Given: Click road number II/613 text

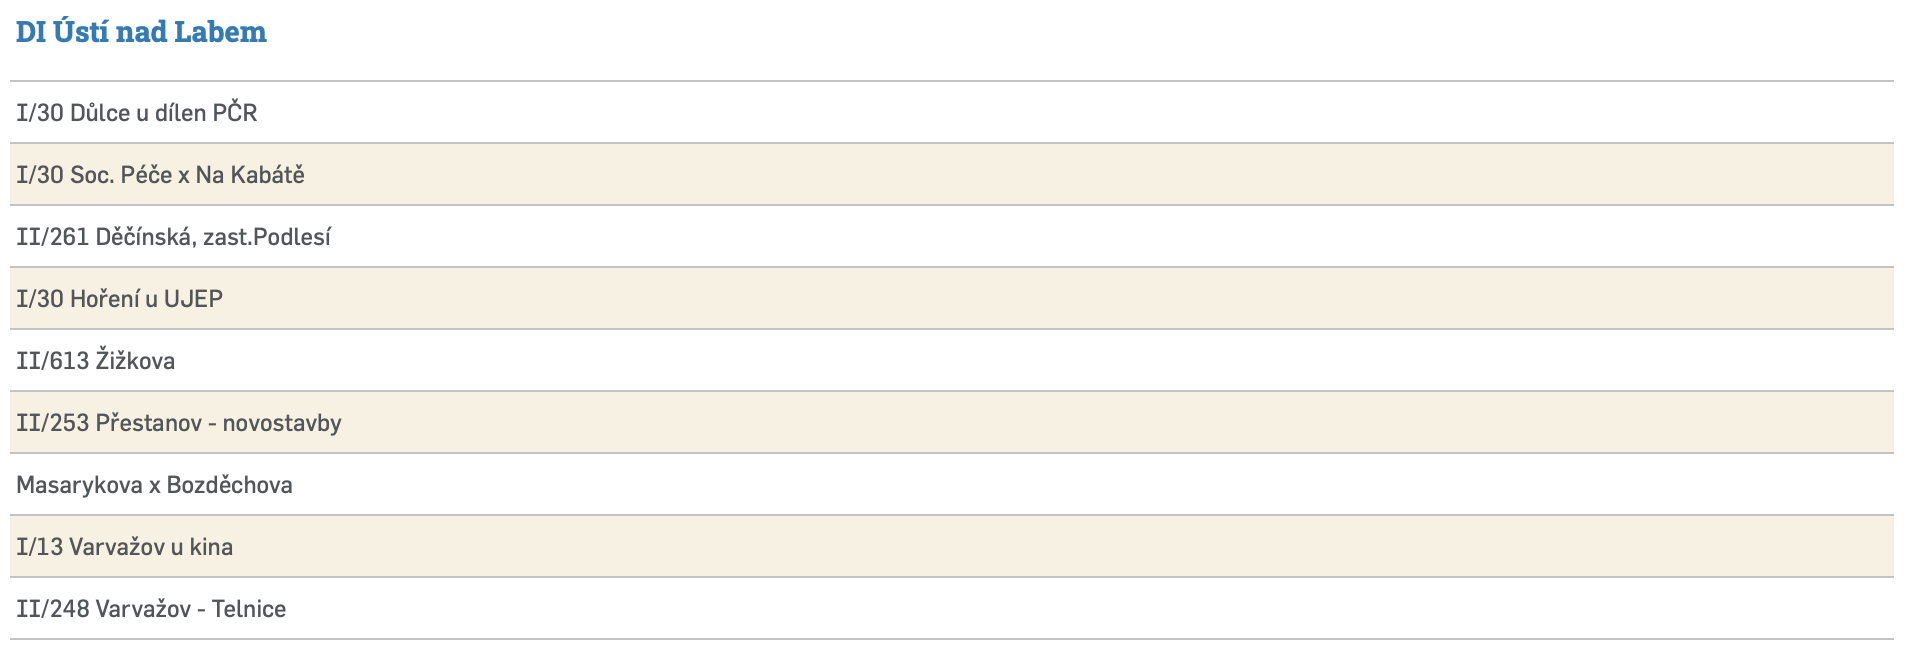Looking at the screenshot, I should pos(52,361).
